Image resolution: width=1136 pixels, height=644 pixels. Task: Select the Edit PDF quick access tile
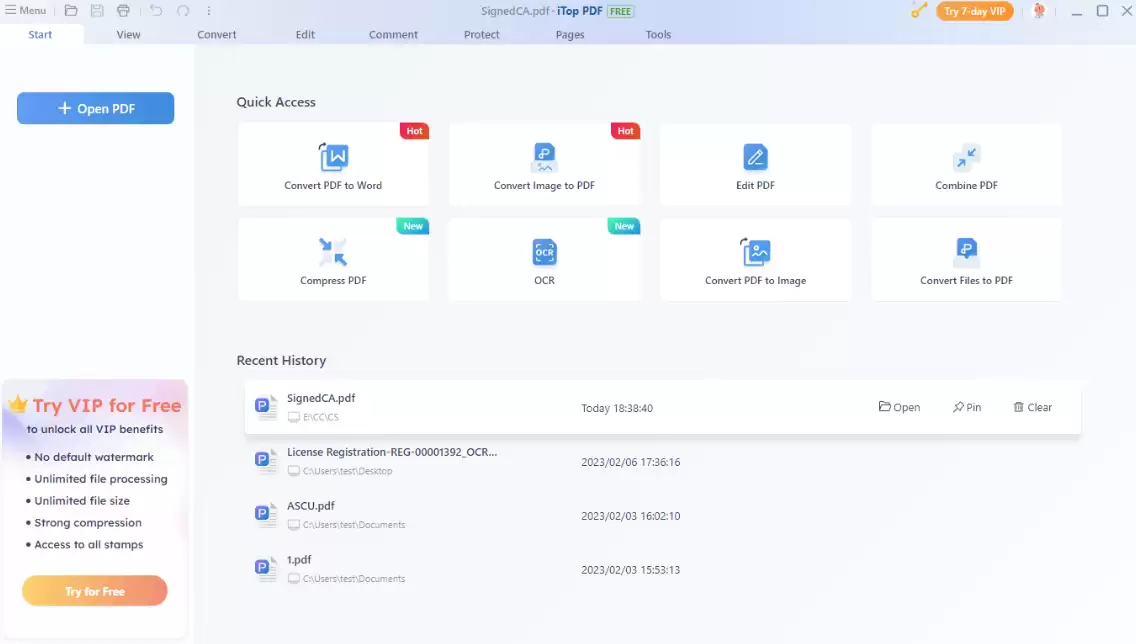tap(755, 165)
